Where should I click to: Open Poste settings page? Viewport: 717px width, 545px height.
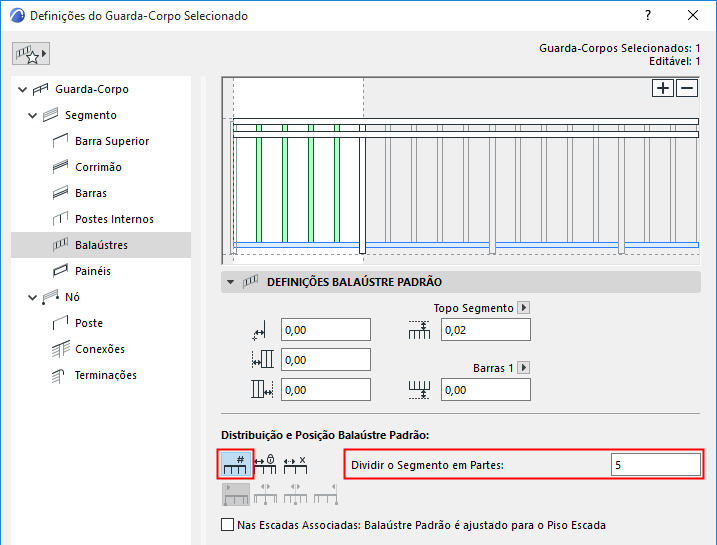pyautogui.click(x=89, y=323)
